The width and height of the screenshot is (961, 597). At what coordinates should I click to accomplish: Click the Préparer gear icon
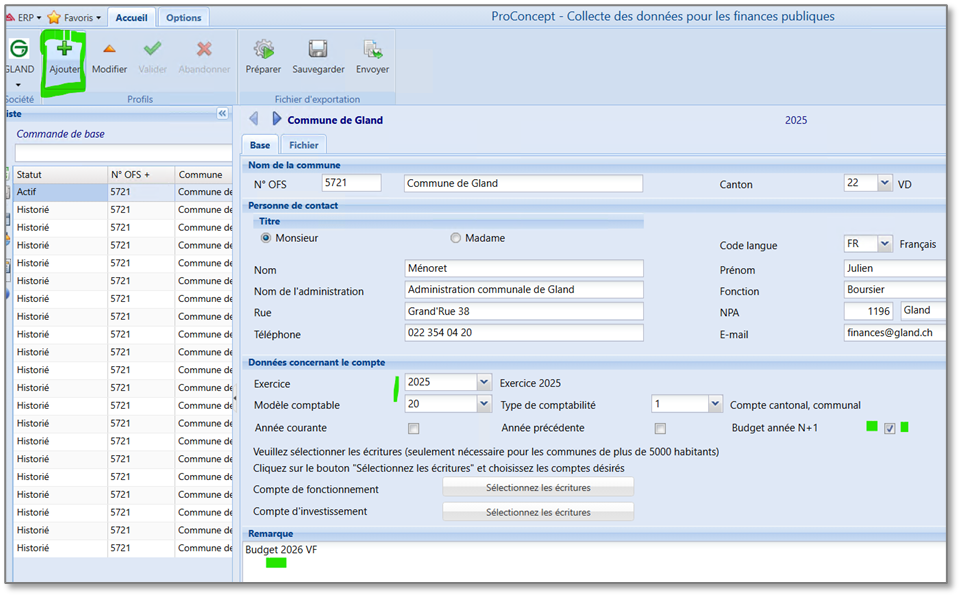(263, 50)
